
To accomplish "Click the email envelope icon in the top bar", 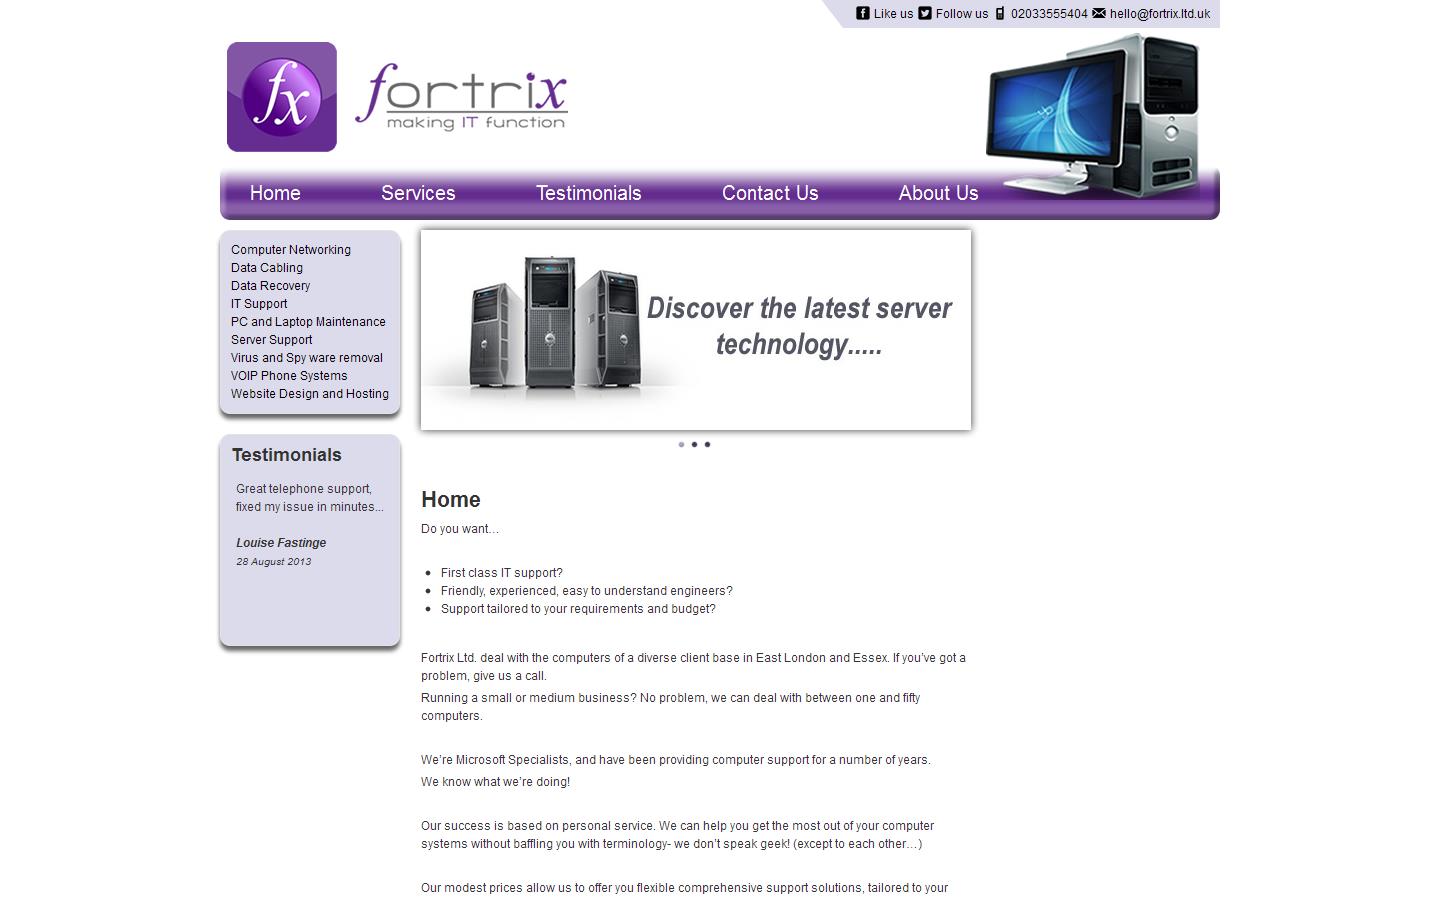I will [x=1097, y=13].
